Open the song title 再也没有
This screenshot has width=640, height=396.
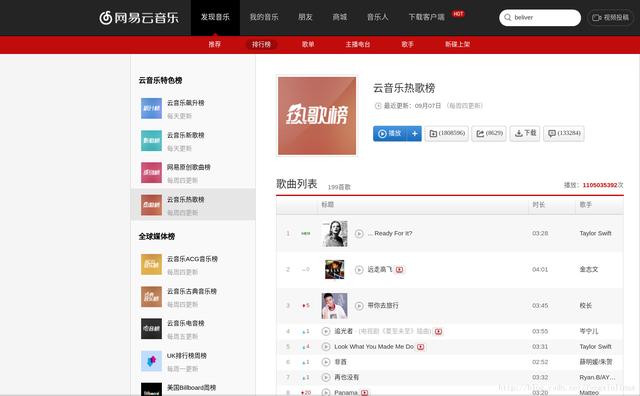pyautogui.click(x=347, y=377)
